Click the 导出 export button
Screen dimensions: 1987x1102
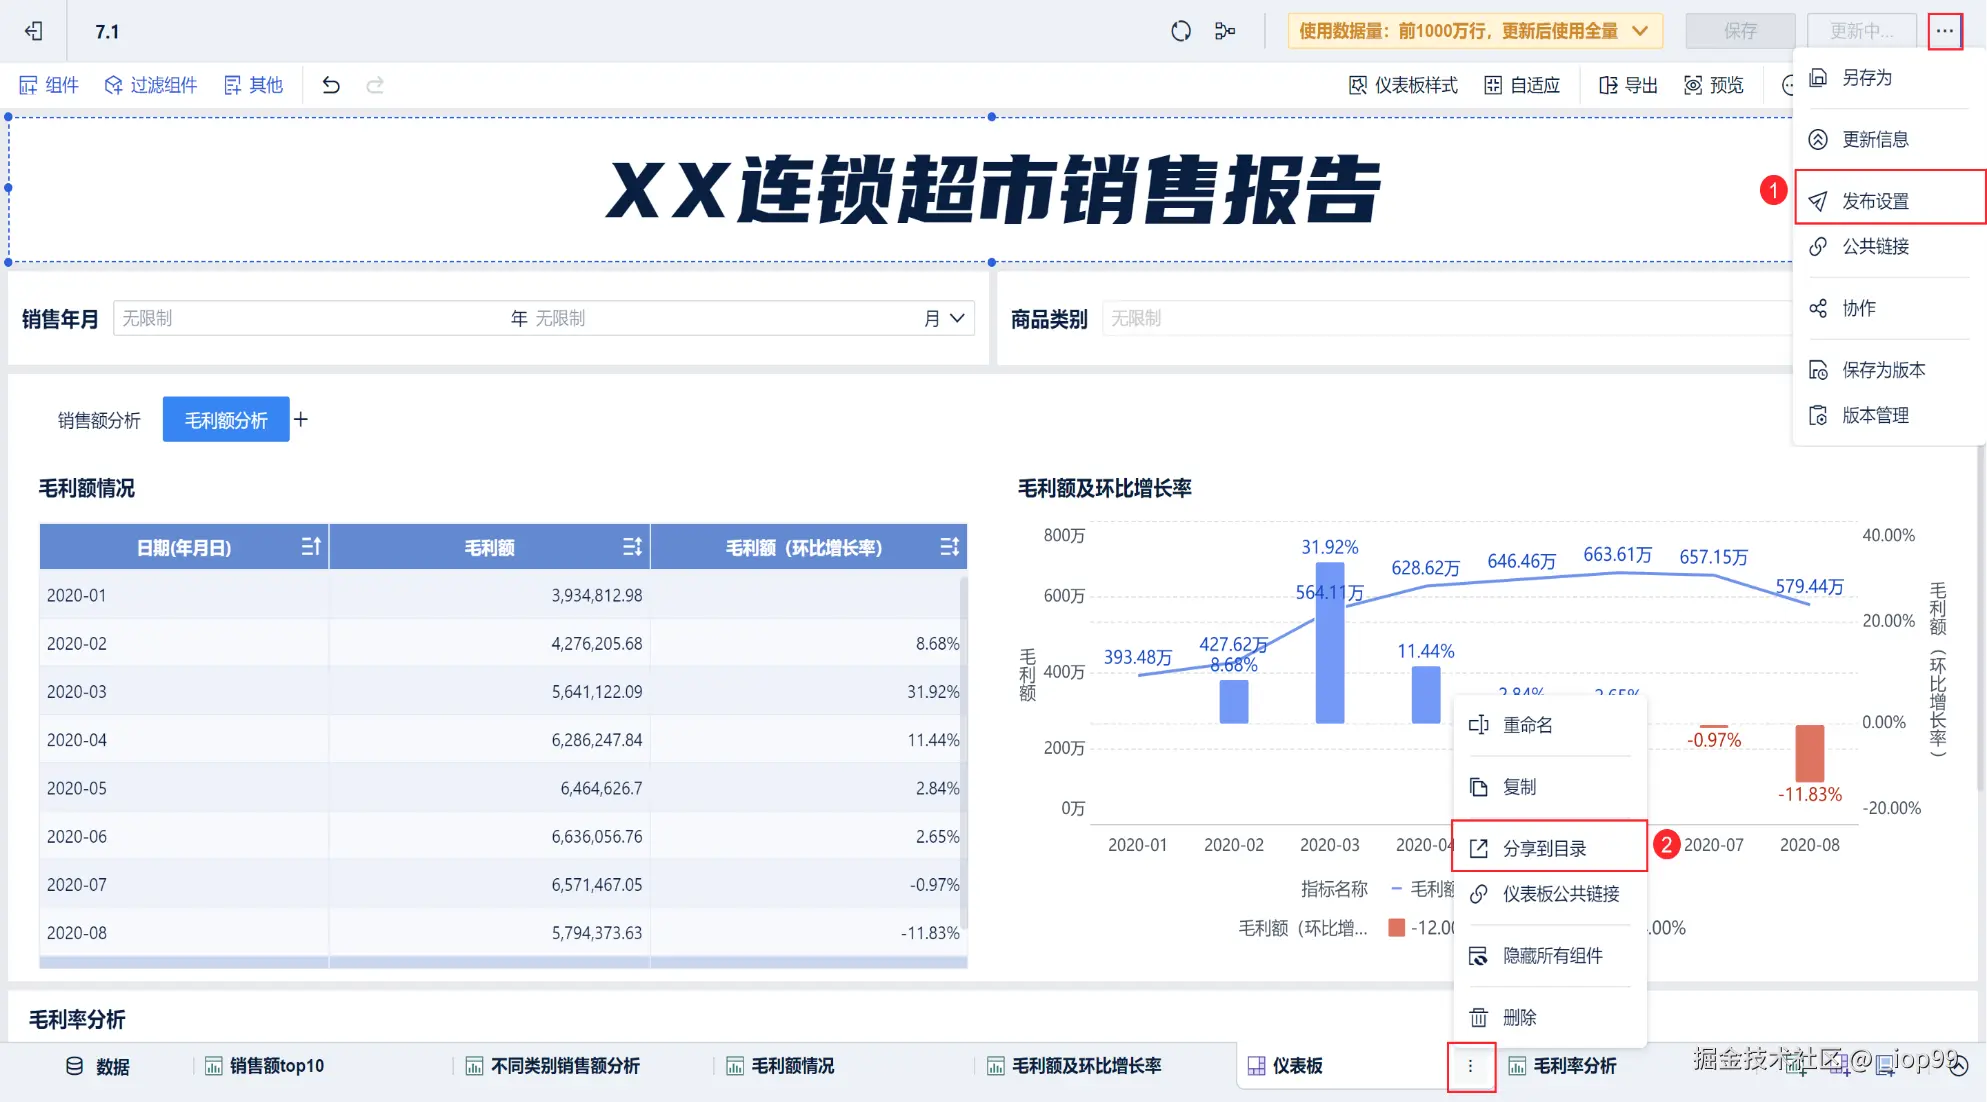1628,85
